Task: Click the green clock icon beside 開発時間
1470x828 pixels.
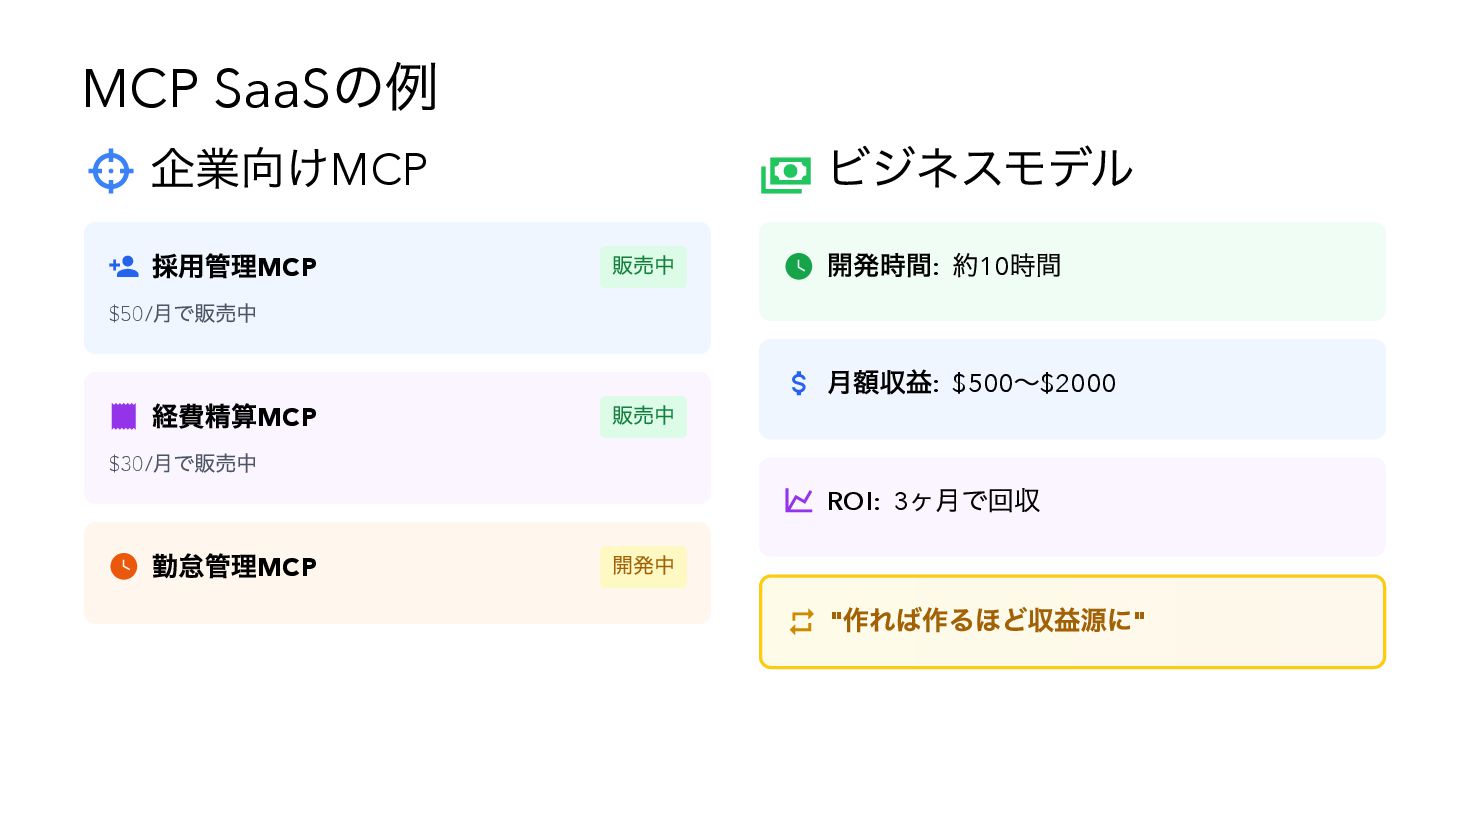Action: point(799,266)
